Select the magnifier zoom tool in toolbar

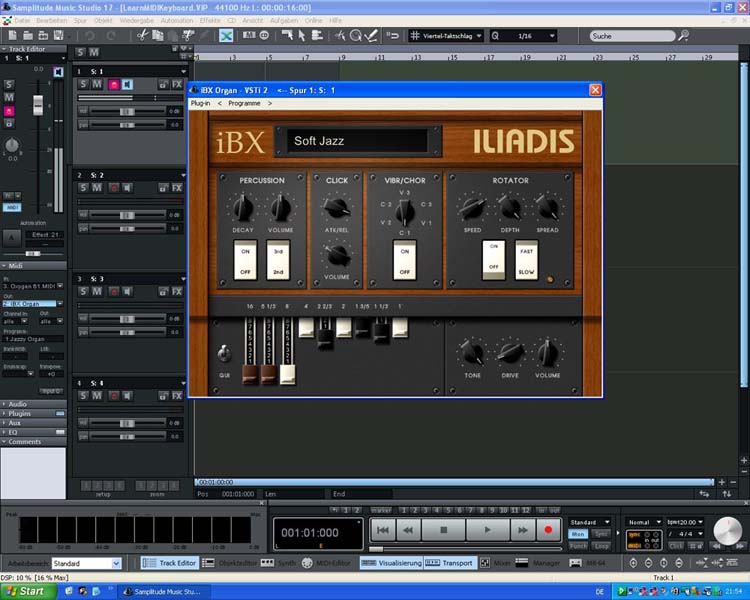coord(355,35)
